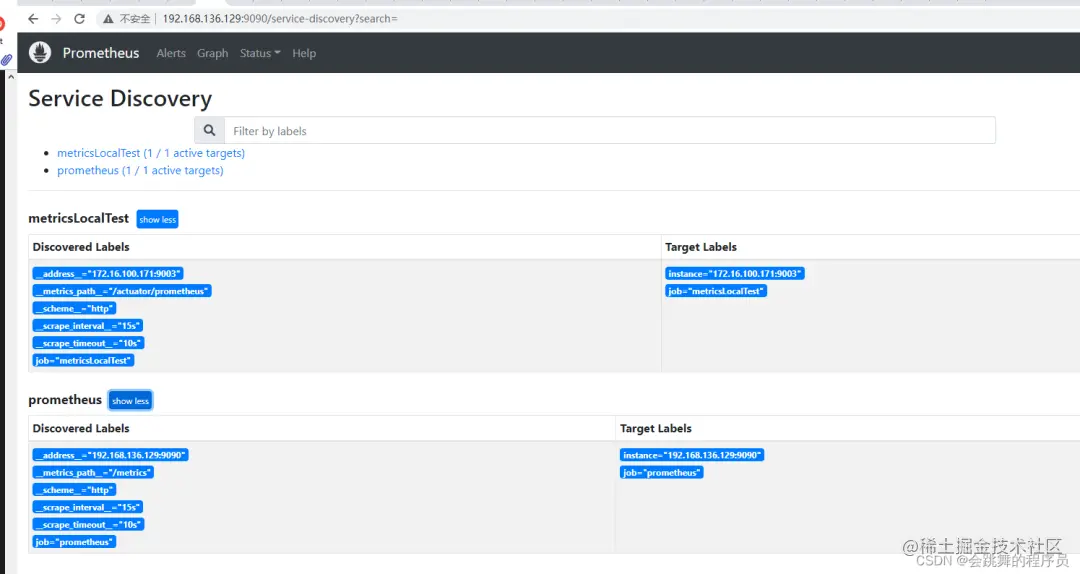Jump to prometheus active targets link
Screen dimensions: 1080x574
click(x=140, y=170)
